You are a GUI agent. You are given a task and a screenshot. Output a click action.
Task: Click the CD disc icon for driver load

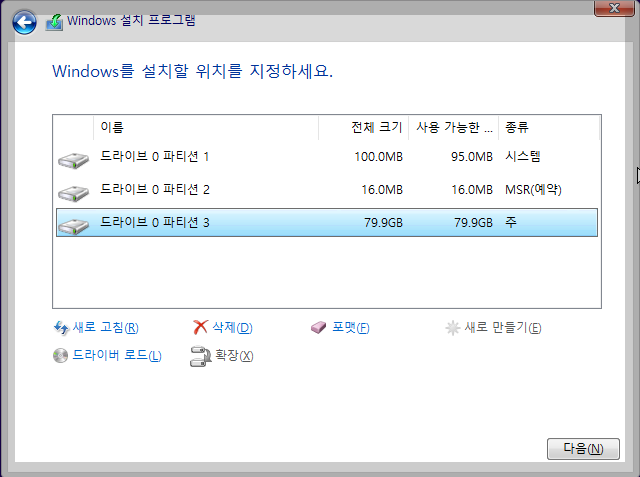coord(60,356)
